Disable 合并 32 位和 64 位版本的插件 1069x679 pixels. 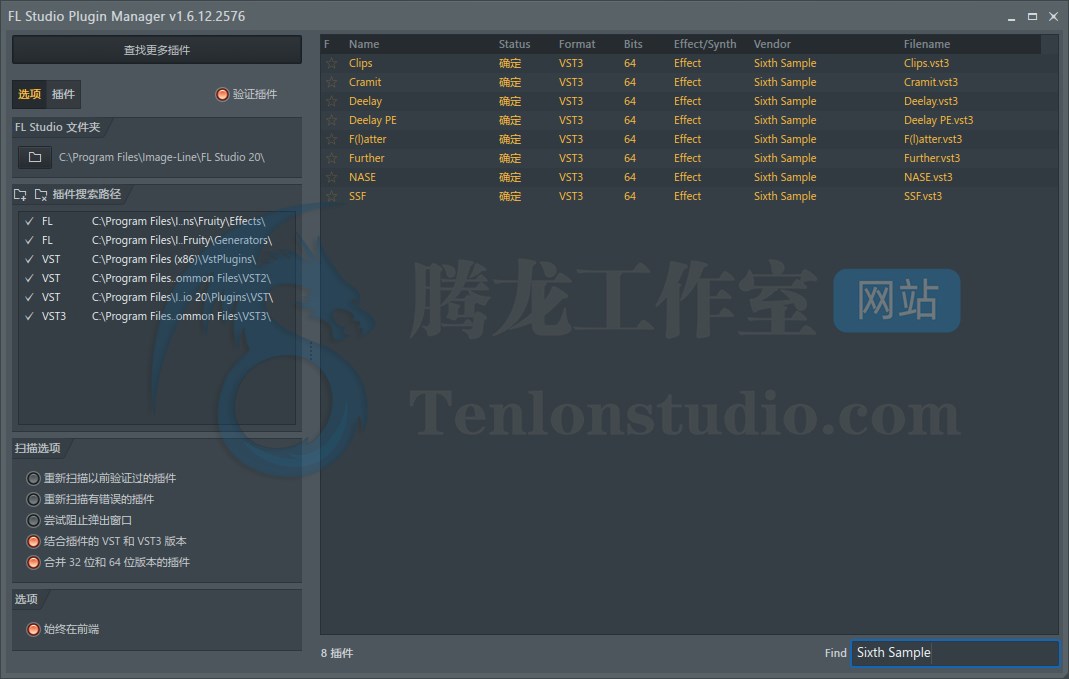pyautogui.click(x=33, y=562)
